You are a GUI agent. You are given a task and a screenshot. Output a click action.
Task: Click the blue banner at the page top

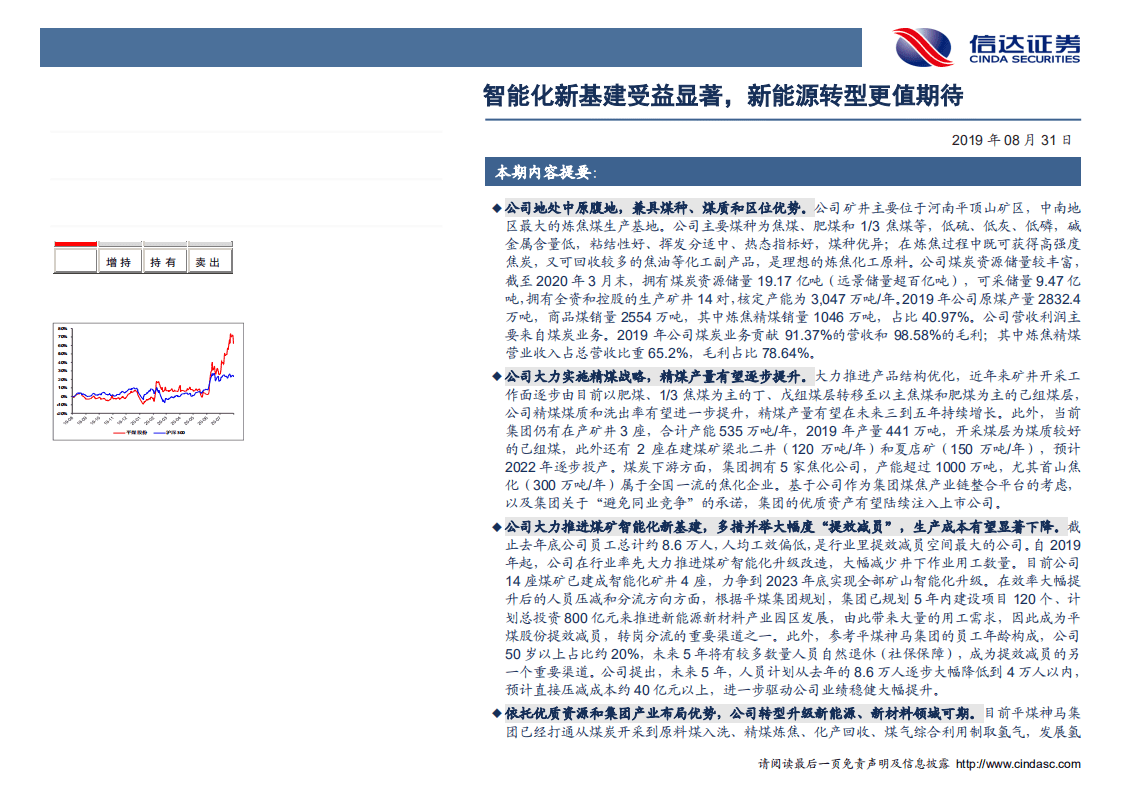tap(450, 47)
